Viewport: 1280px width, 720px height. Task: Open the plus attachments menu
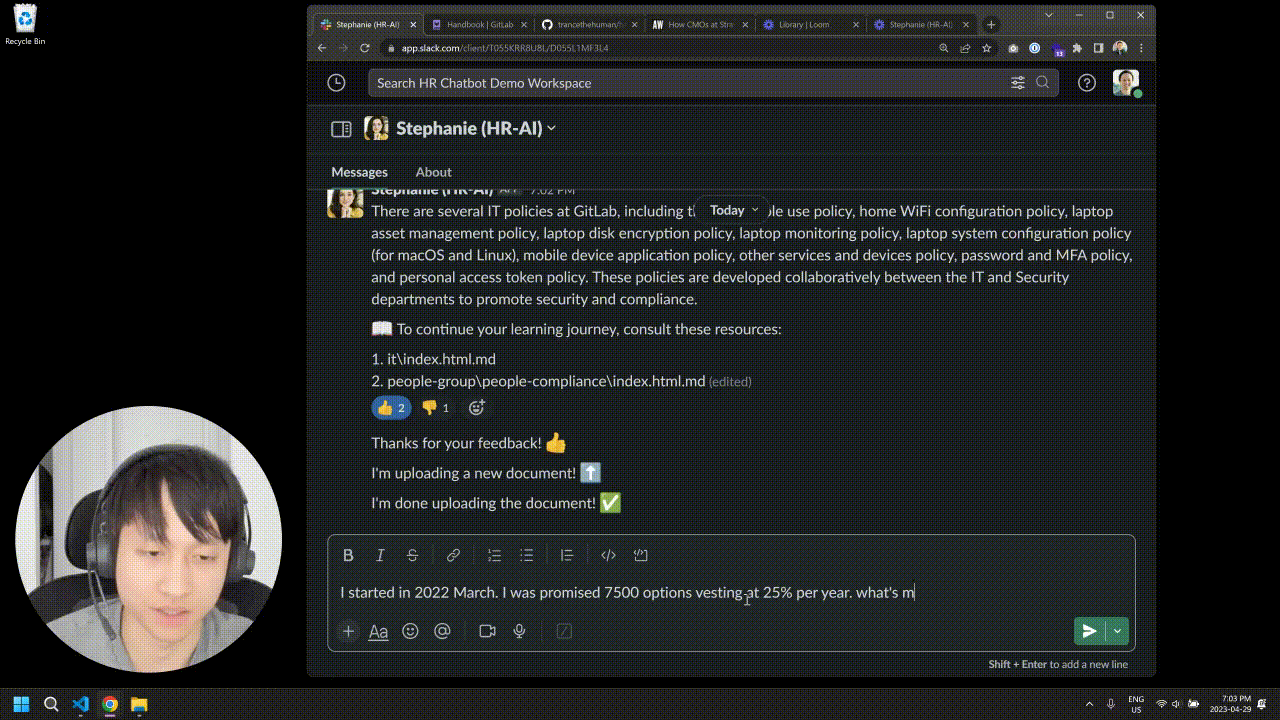[x=348, y=631]
